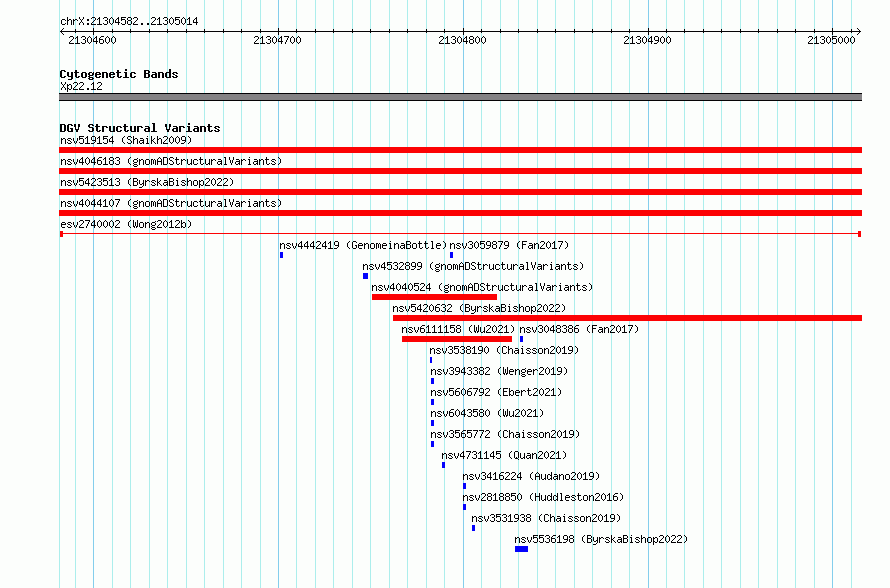The width and height of the screenshot is (890, 588).
Task: Select the red bar under nsv4046183
Action: (x=460, y=171)
